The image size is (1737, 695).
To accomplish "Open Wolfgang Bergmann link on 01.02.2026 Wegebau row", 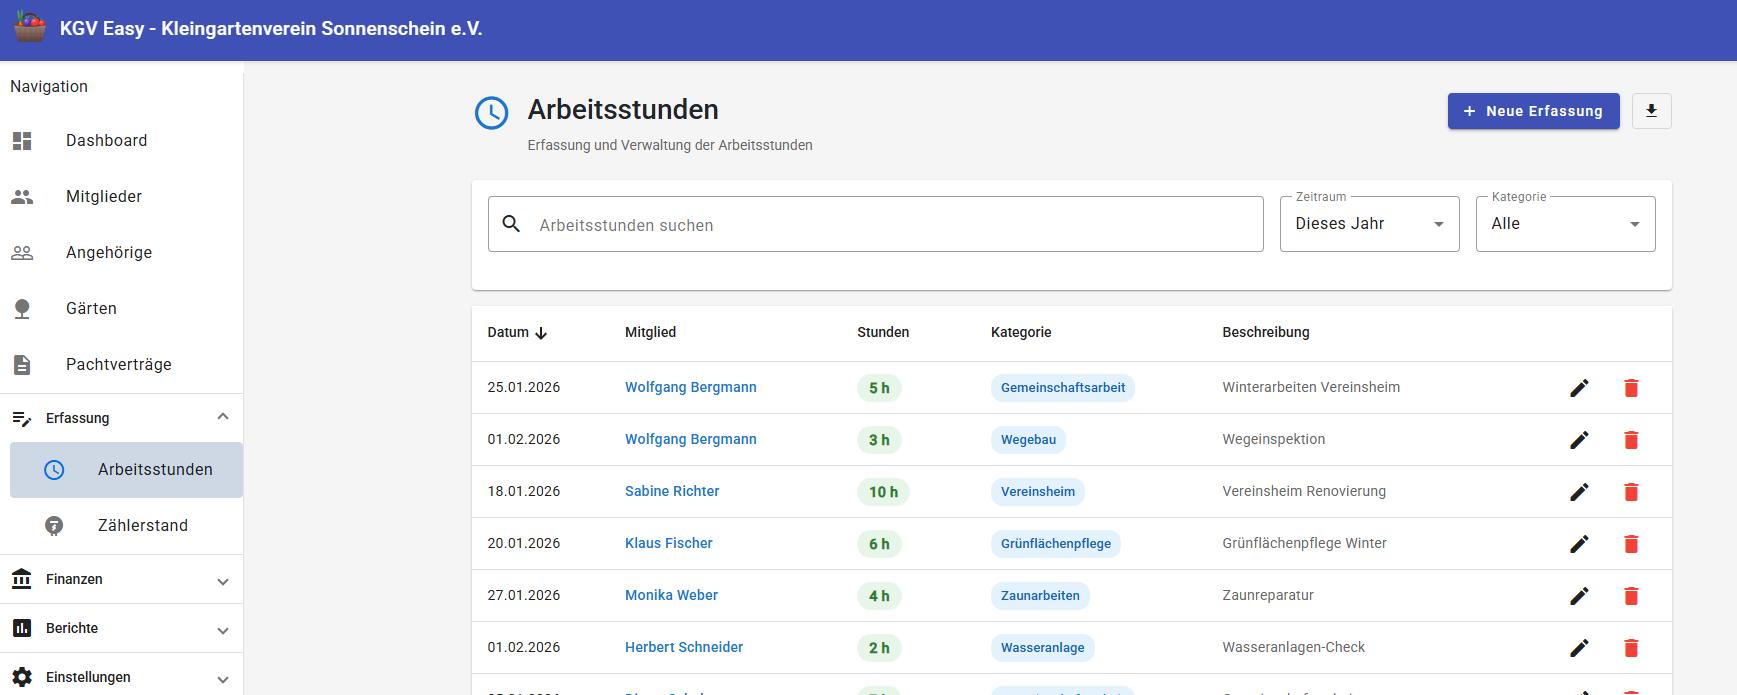I will coord(690,439).
